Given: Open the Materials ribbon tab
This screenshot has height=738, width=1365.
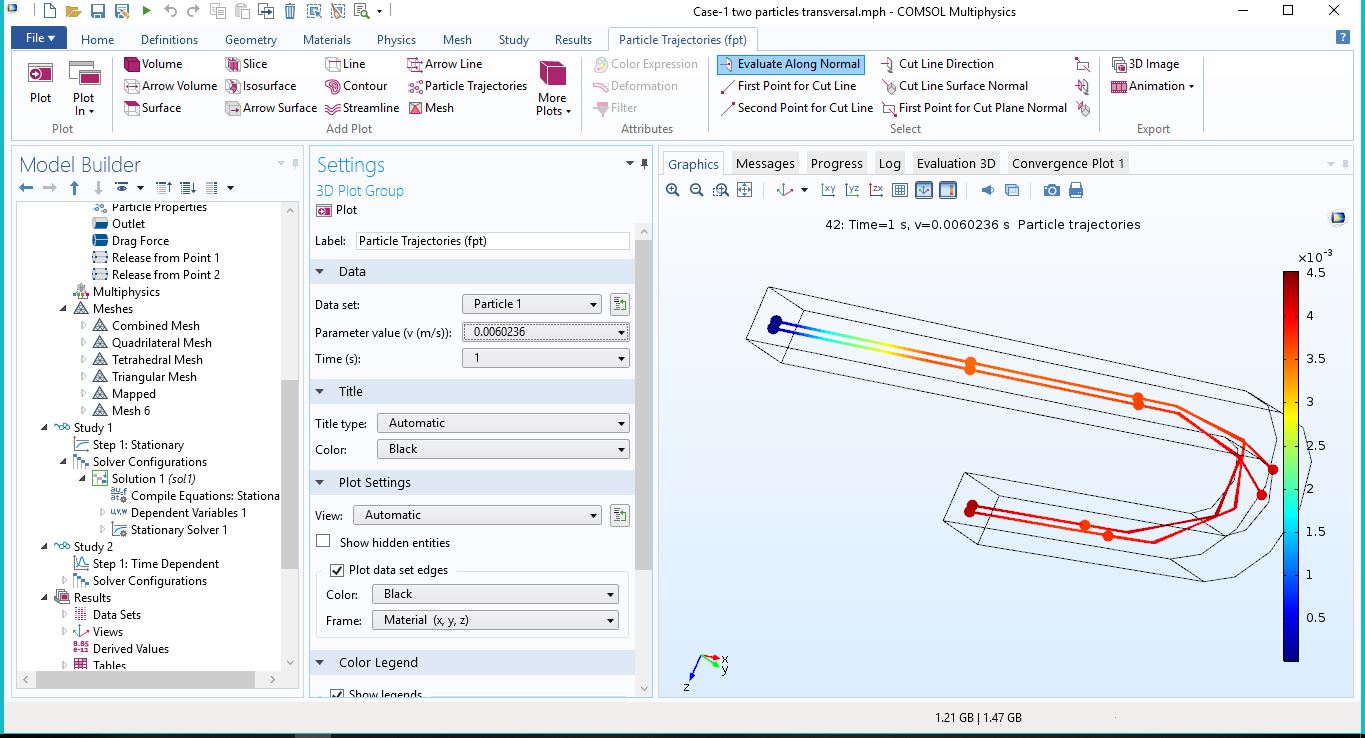Looking at the screenshot, I should [x=327, y=40].
